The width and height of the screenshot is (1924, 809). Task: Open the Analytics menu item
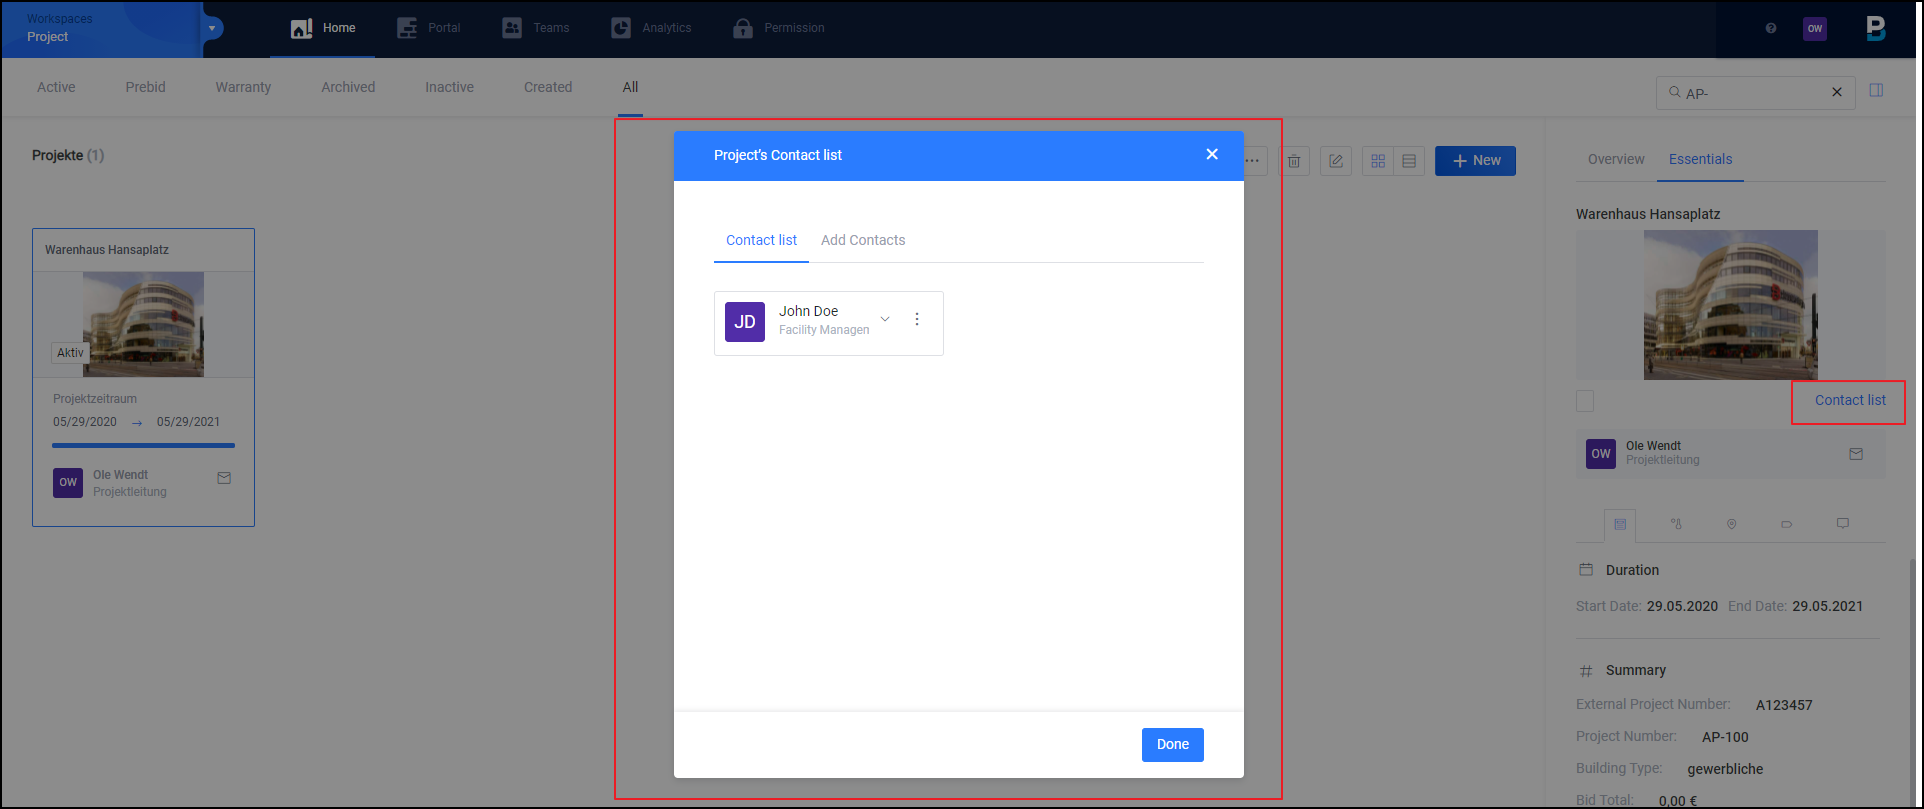point(651,28)
